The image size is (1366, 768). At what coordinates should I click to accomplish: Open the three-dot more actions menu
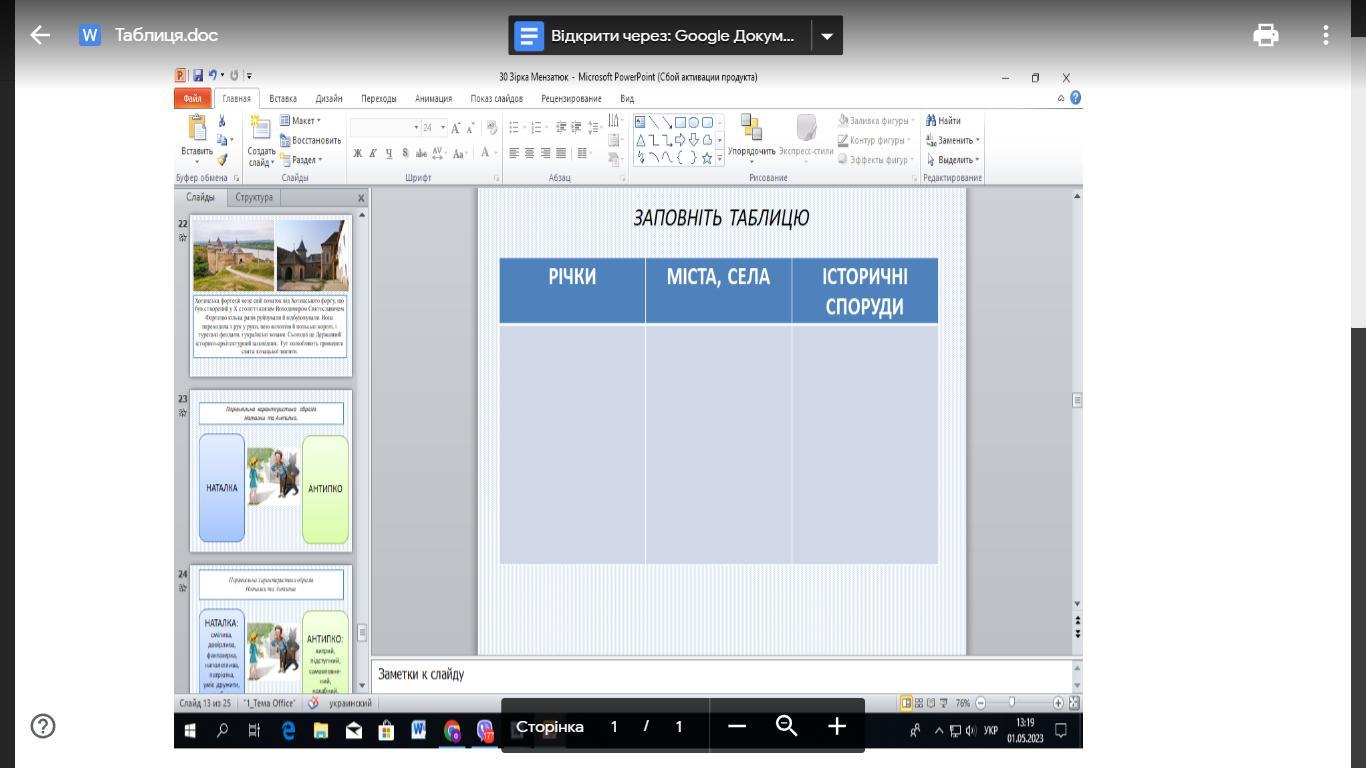(x=1325, y=35)
